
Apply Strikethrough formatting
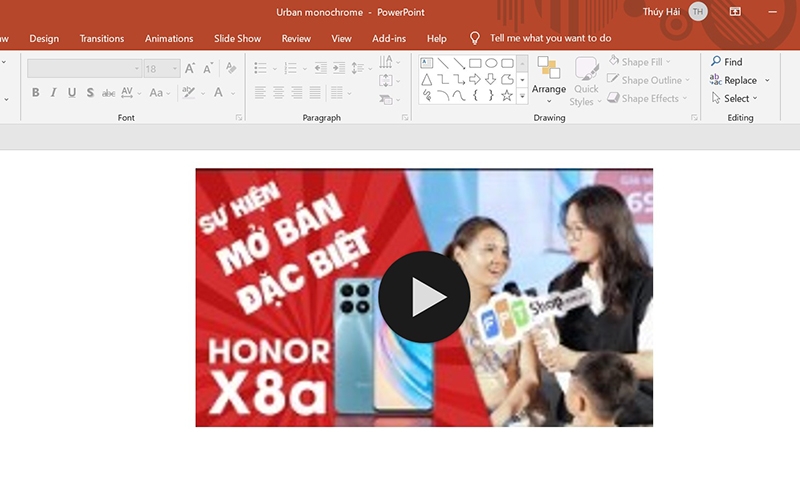[108, 93]
